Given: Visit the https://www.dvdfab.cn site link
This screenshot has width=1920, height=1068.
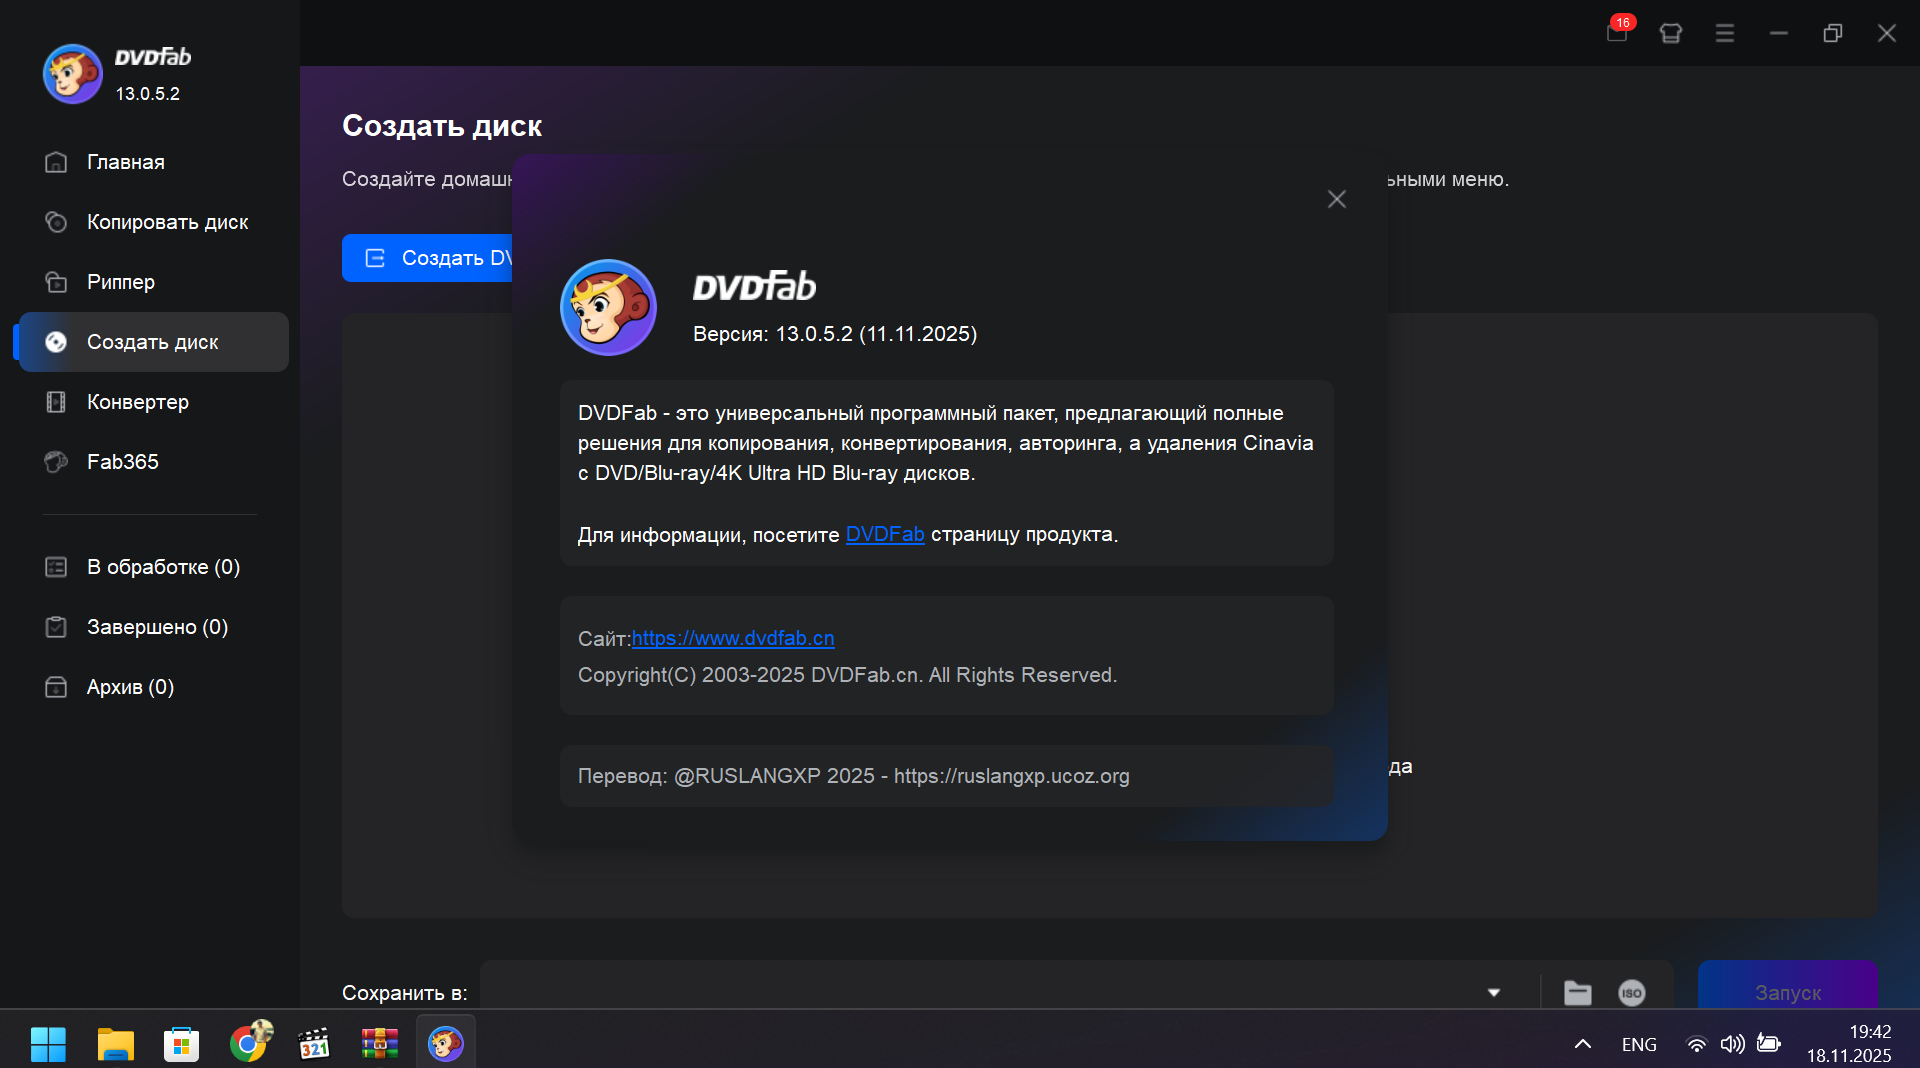Looking at the screenshot, I should pos(733,638).
